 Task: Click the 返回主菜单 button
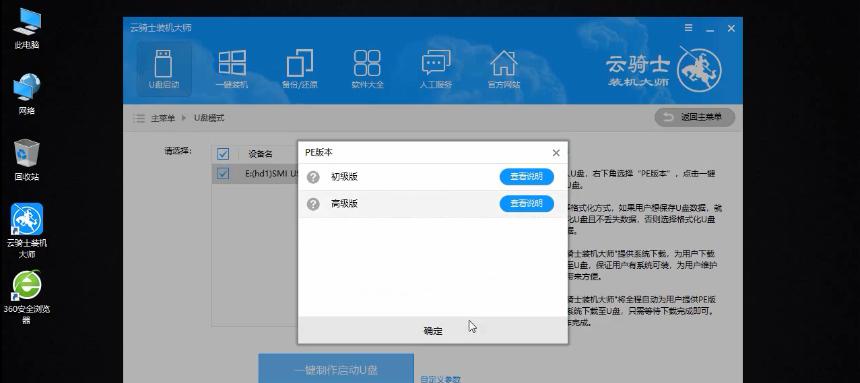point(695,117)
